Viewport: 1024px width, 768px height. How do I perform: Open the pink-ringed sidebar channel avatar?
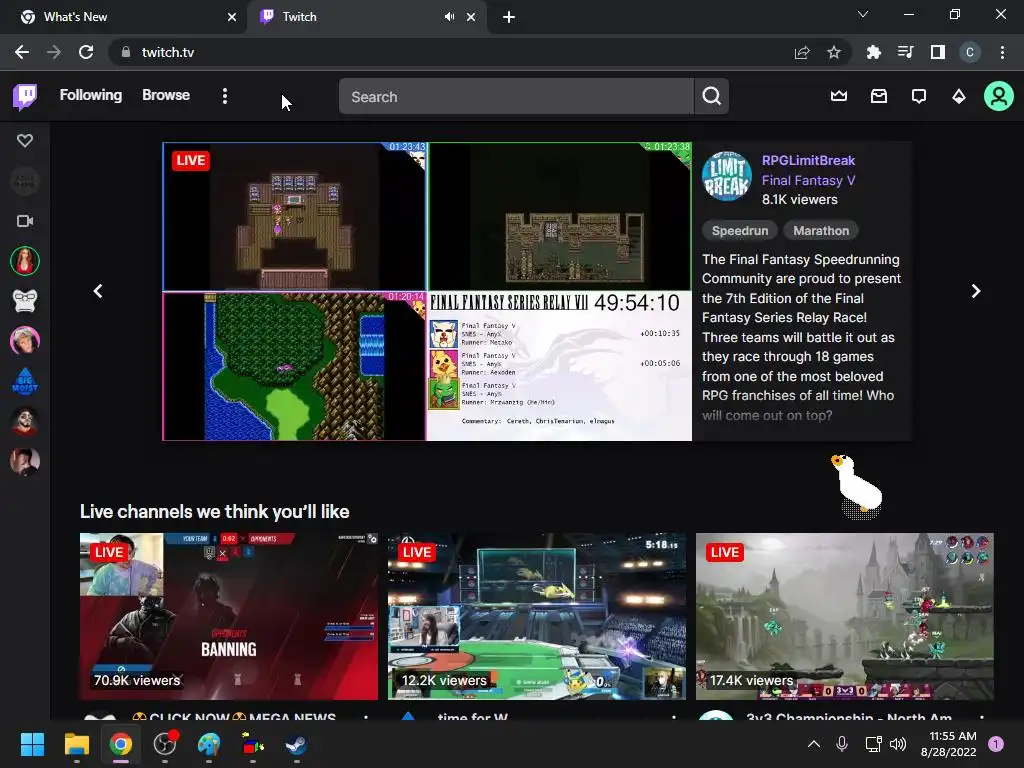click(25, 341)
